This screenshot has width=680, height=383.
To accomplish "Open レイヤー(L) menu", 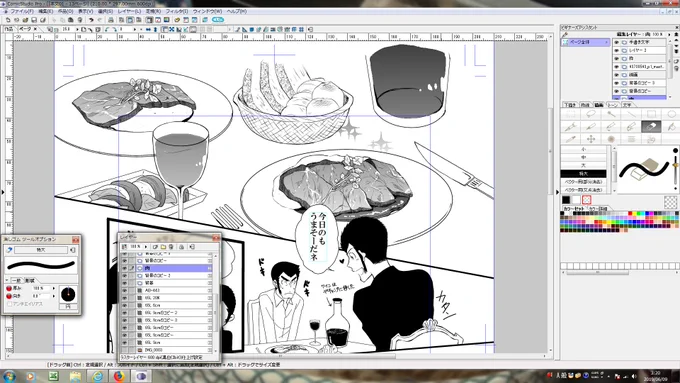I will click(129, 11).
